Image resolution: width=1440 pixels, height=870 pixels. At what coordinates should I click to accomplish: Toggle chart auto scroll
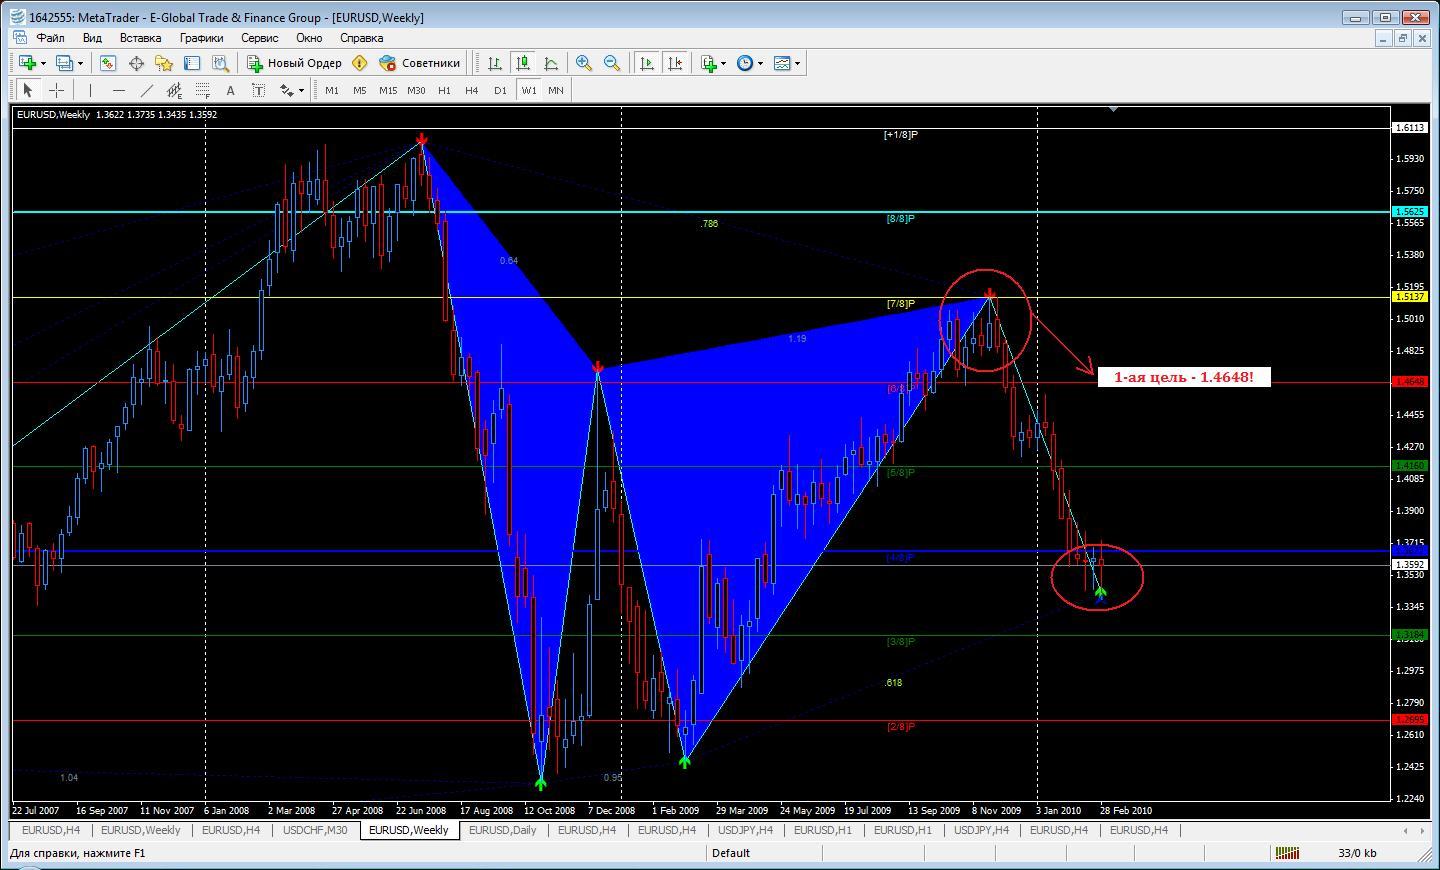(647, 63)
